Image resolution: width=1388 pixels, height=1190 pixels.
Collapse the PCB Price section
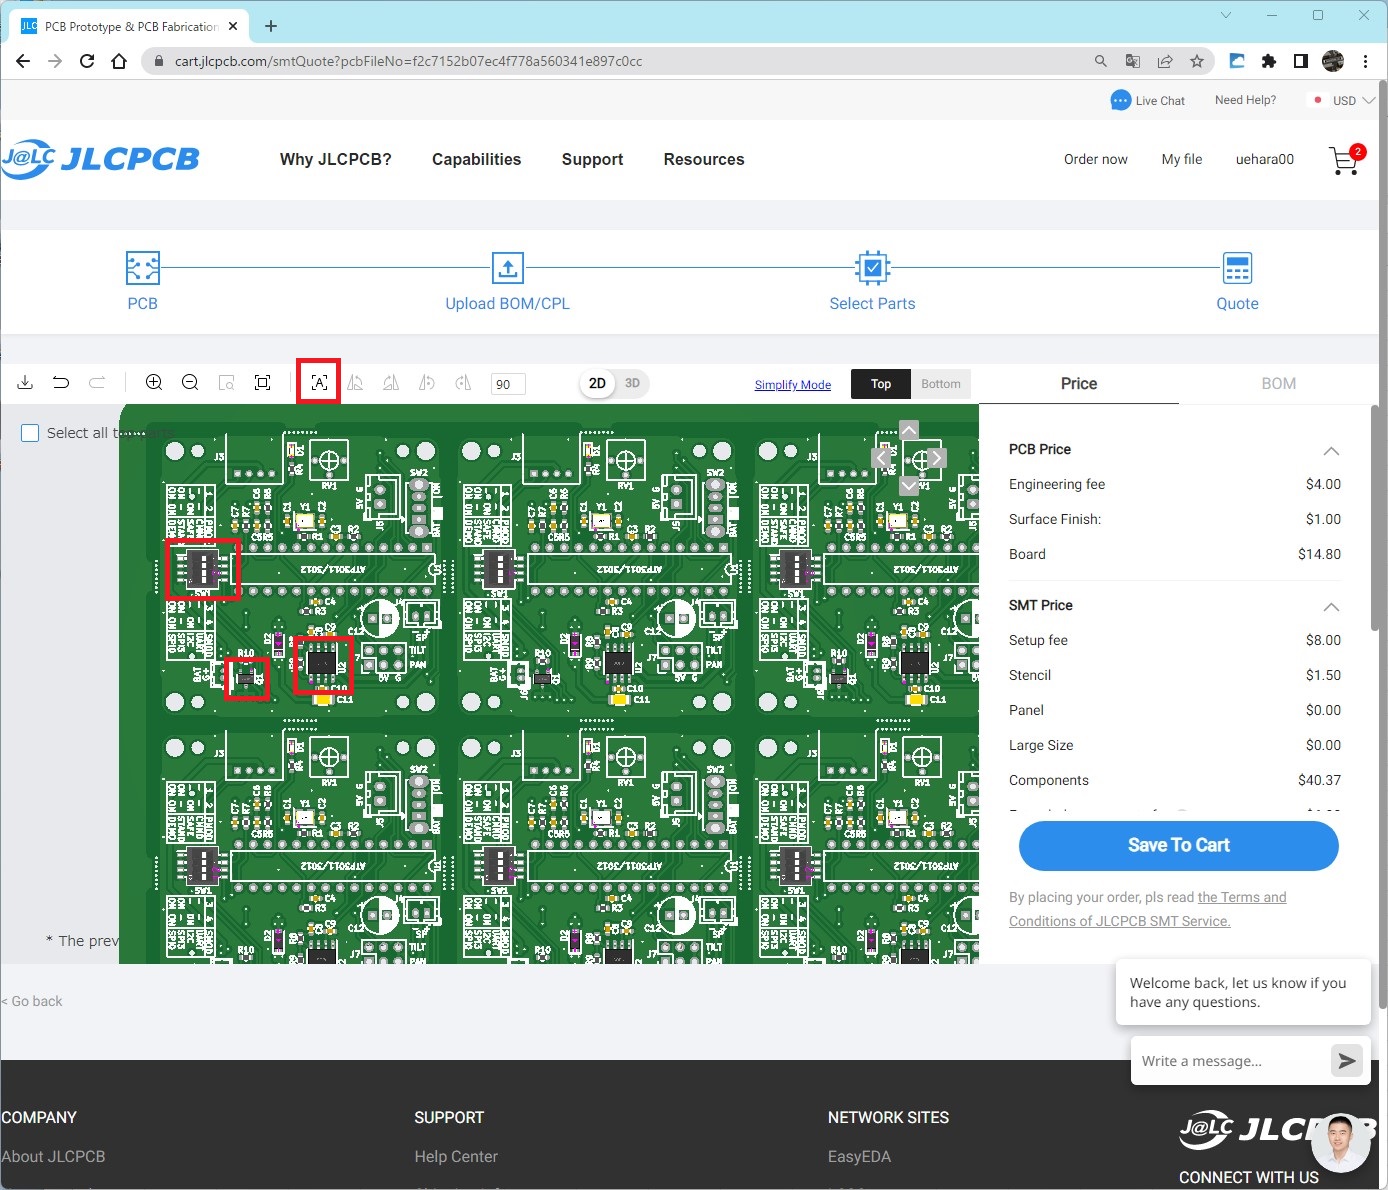1331,451
